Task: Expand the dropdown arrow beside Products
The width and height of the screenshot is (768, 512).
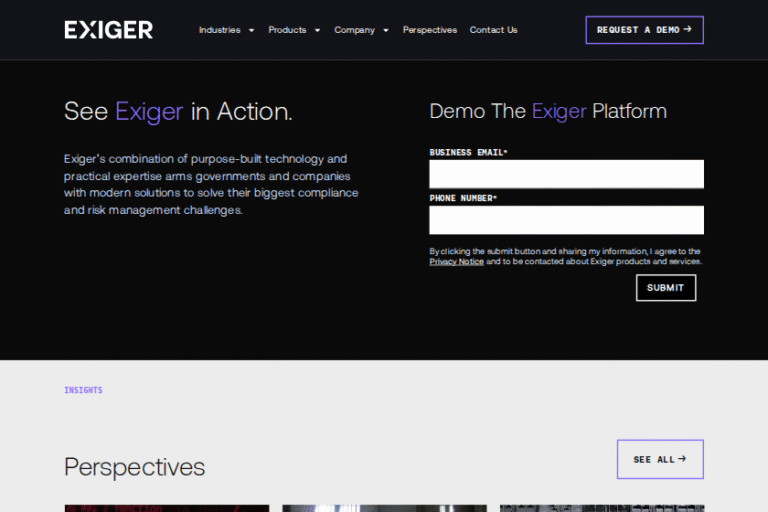Action: pos(318,30)
